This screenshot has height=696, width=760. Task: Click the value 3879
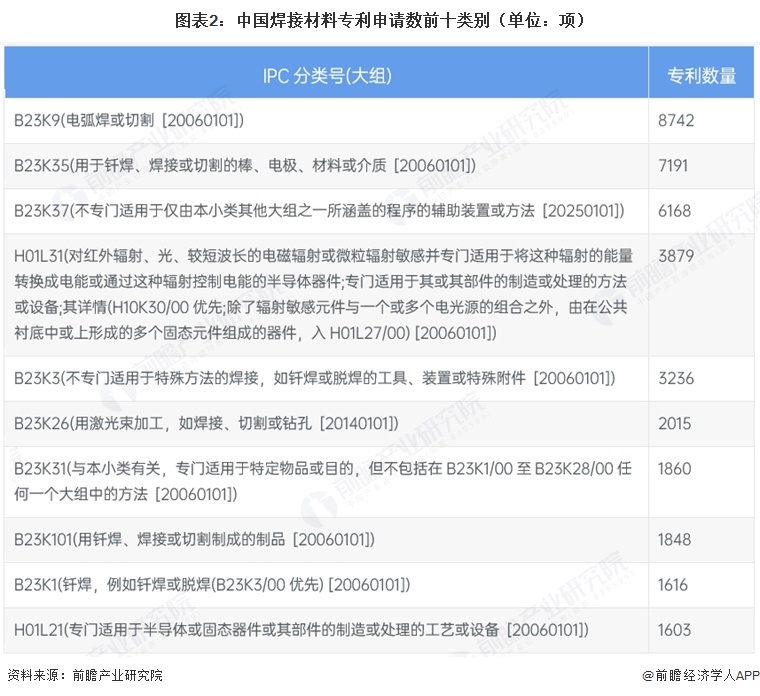pyautogui.click(x=676, y=256)
